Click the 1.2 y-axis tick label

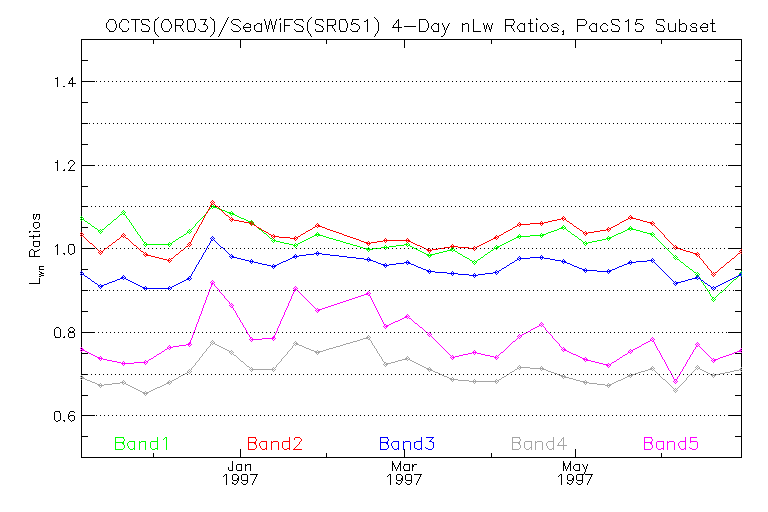click(65, 166)
